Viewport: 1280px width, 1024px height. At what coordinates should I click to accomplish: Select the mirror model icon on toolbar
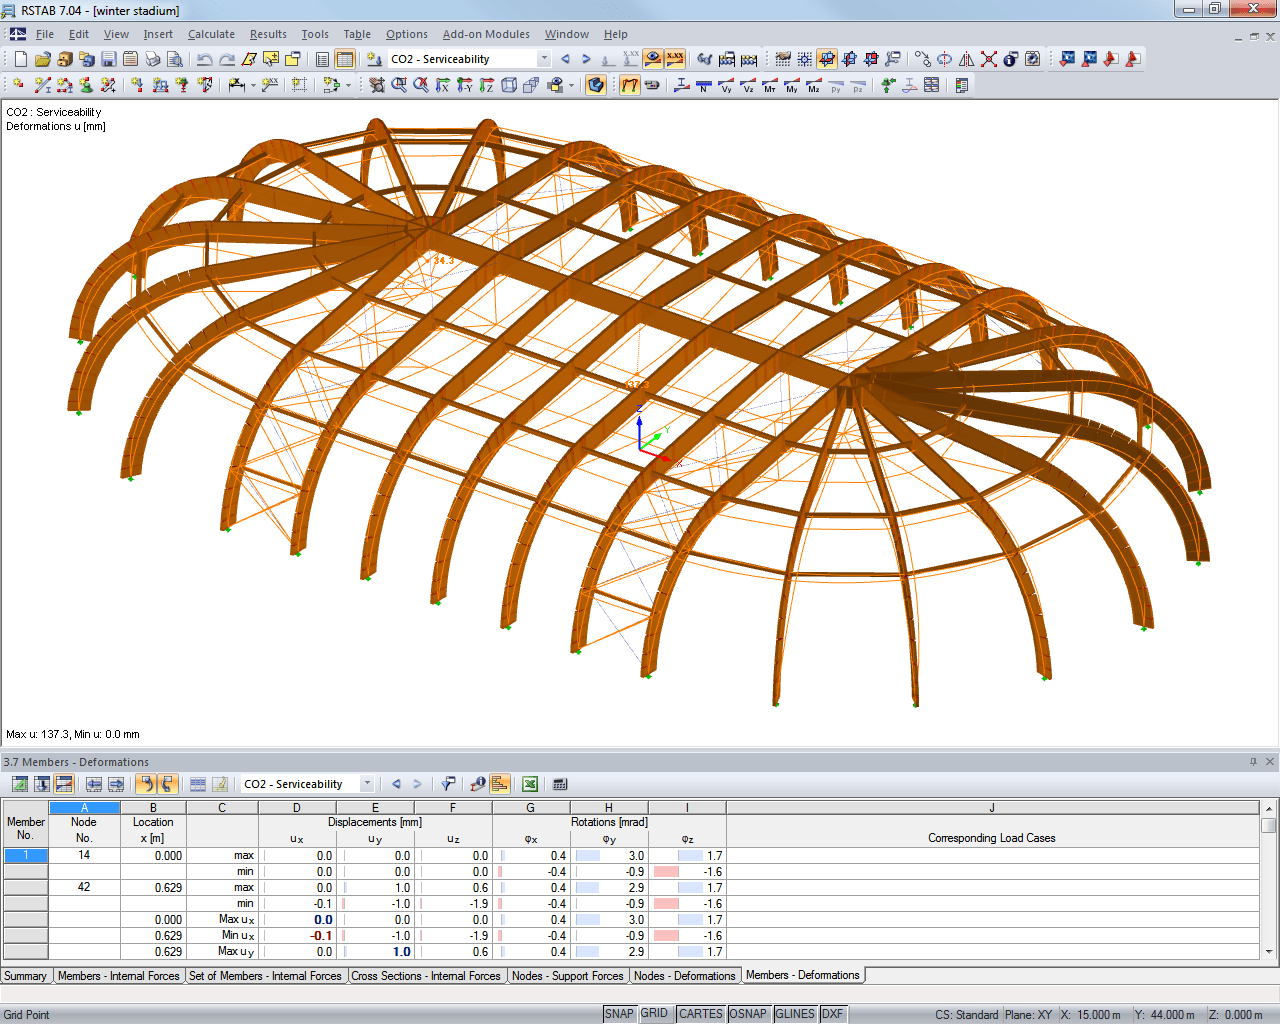pos(965,60)
